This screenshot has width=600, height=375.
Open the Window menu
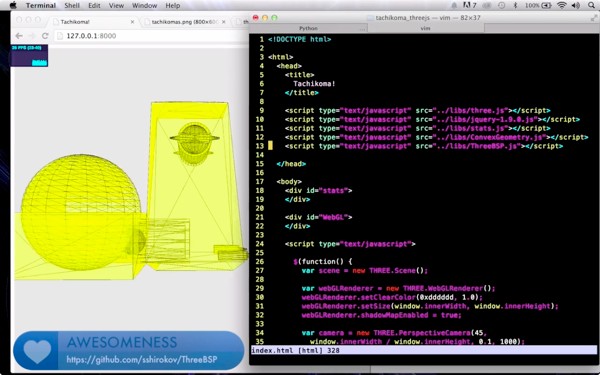144,5
